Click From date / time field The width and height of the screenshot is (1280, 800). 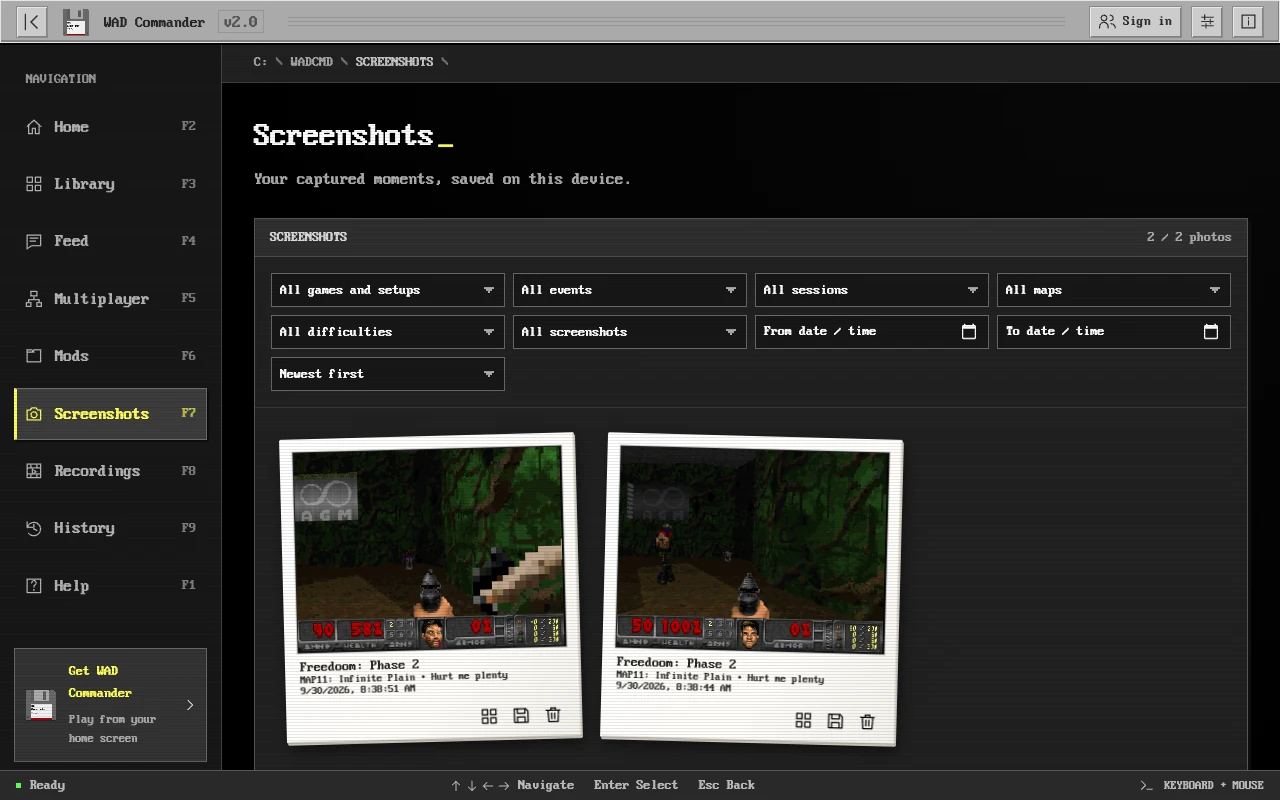click(871, 332)
